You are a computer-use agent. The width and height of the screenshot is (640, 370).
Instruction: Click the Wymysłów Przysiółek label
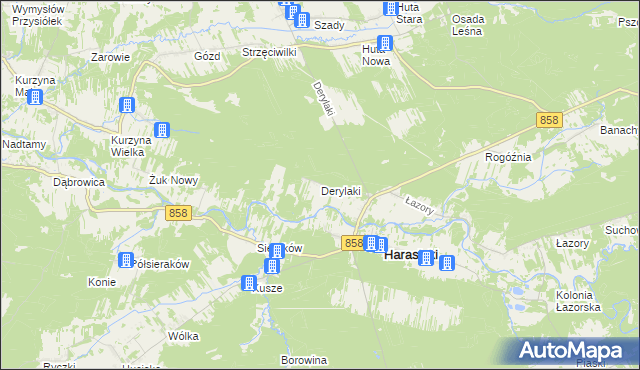click(x=38, y=15)
